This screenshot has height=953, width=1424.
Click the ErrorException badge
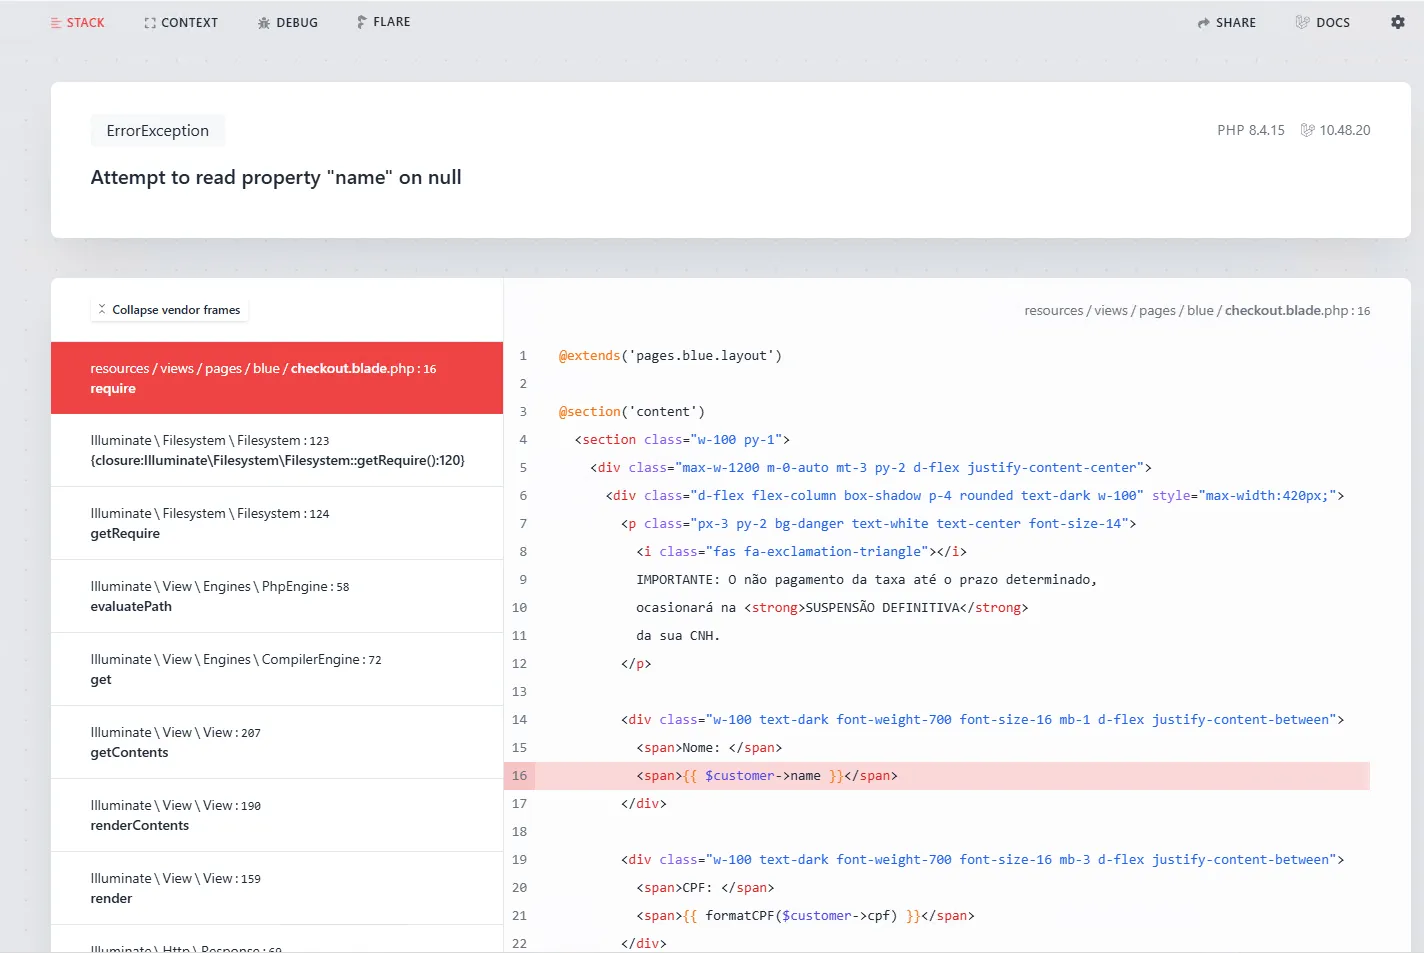(158, 131)
